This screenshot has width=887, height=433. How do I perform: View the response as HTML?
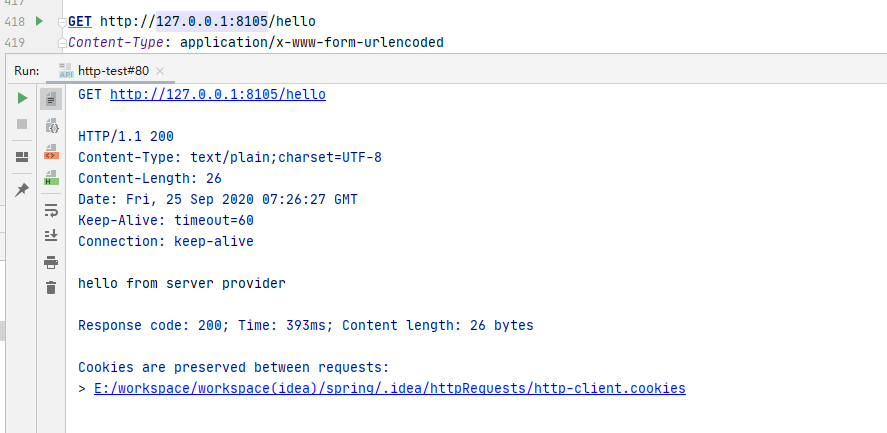tap(51, 179)
